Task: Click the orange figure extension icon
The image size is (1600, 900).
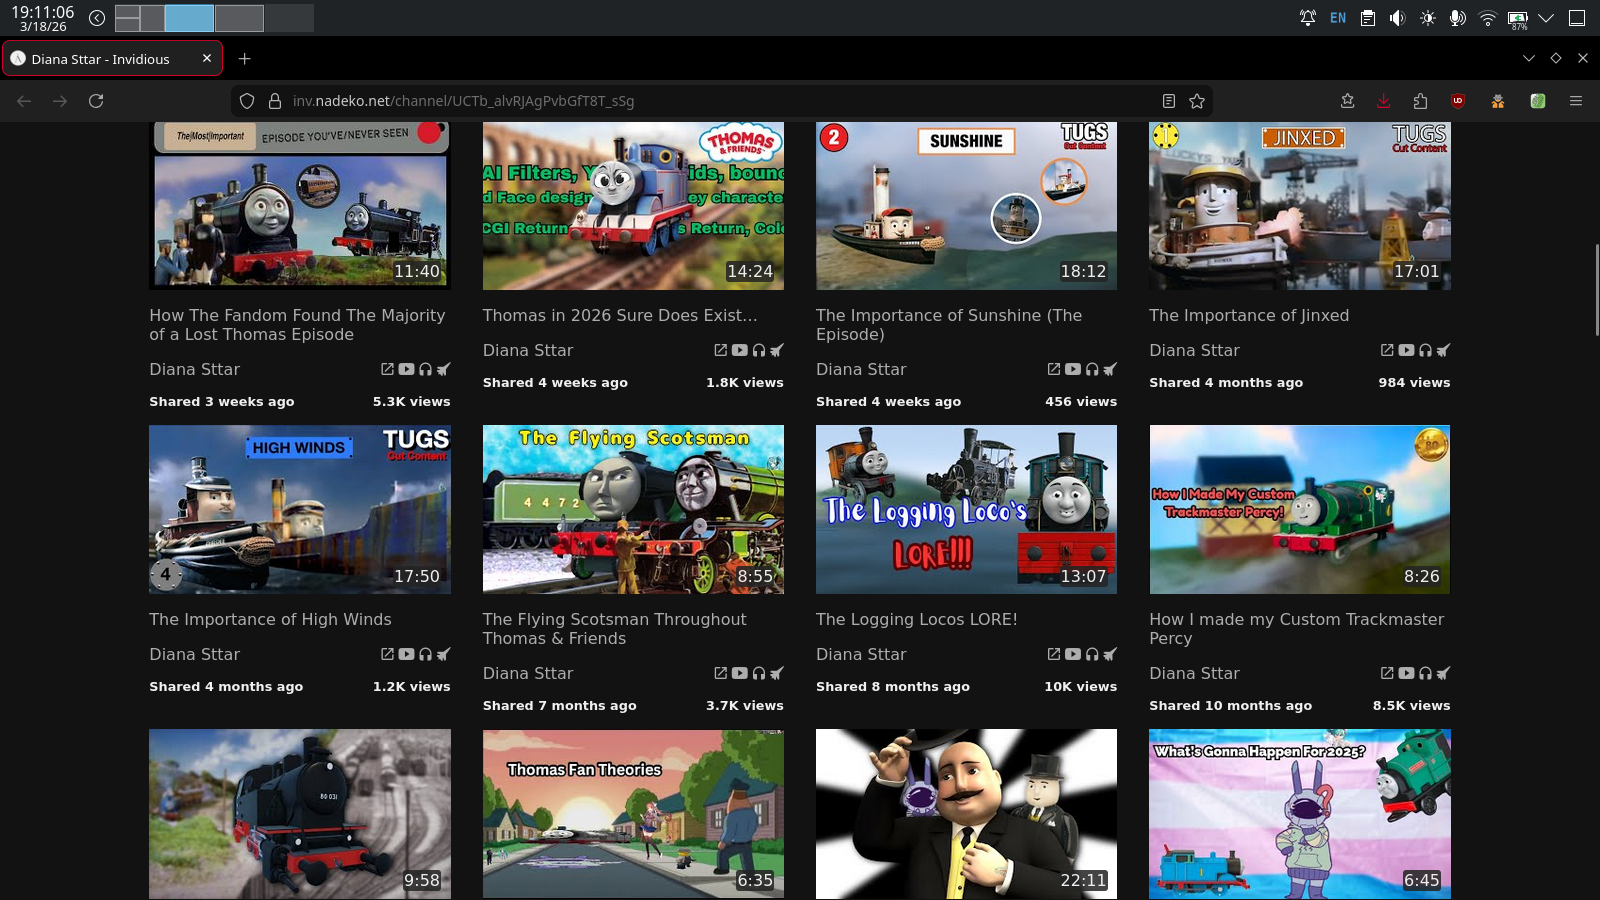Action: pyautogui.click(x=1498, y=101)
